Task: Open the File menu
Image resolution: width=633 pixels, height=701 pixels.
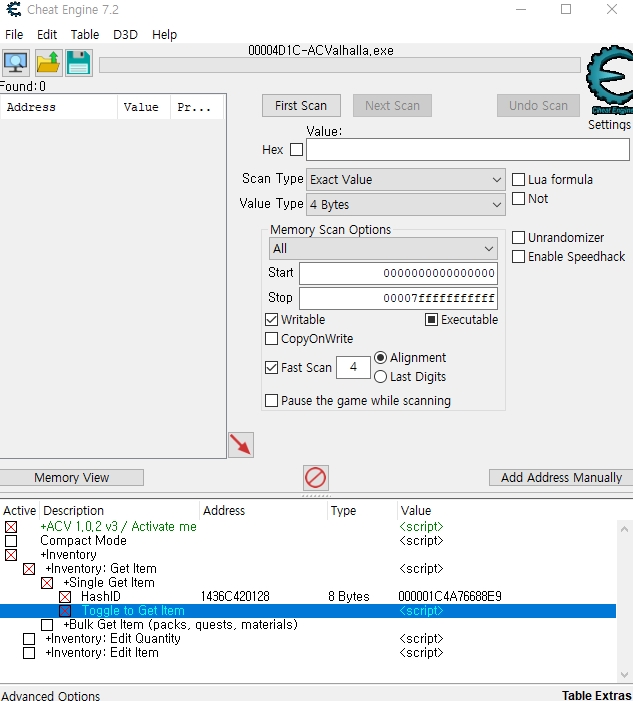Action: (14, 34)
